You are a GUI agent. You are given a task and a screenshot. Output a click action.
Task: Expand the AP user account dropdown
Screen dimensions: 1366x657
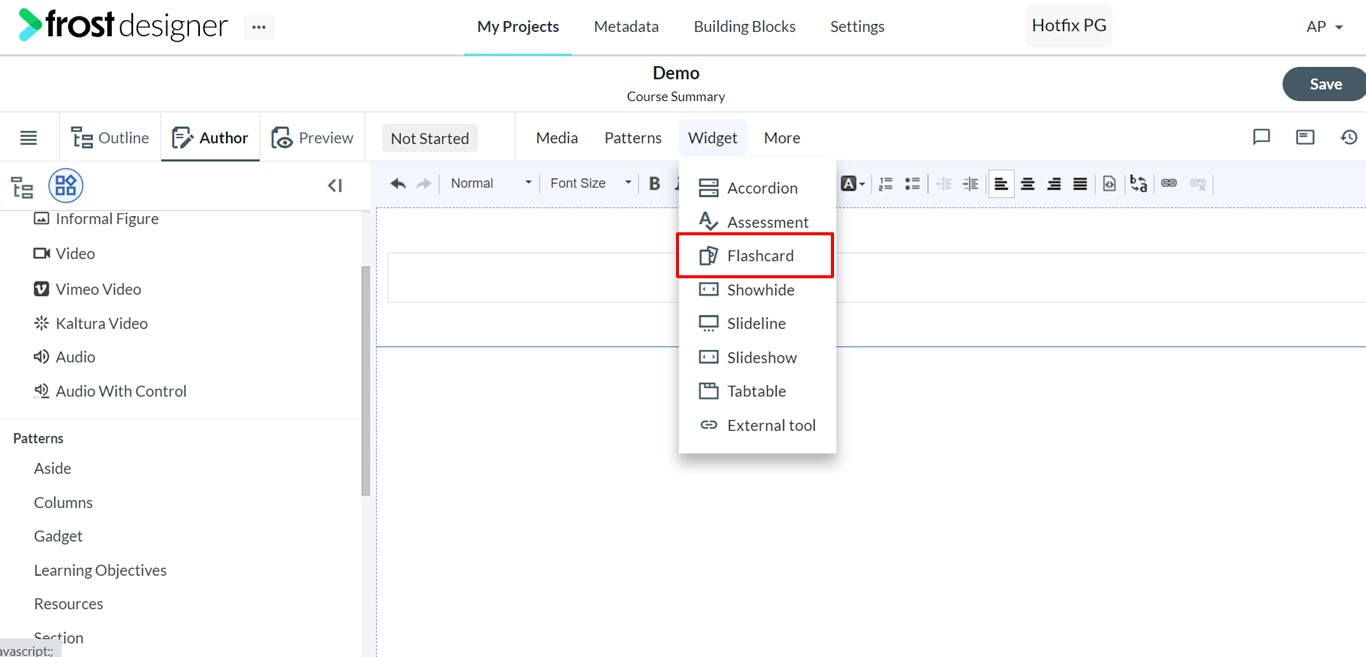(x=1324, y=27)
